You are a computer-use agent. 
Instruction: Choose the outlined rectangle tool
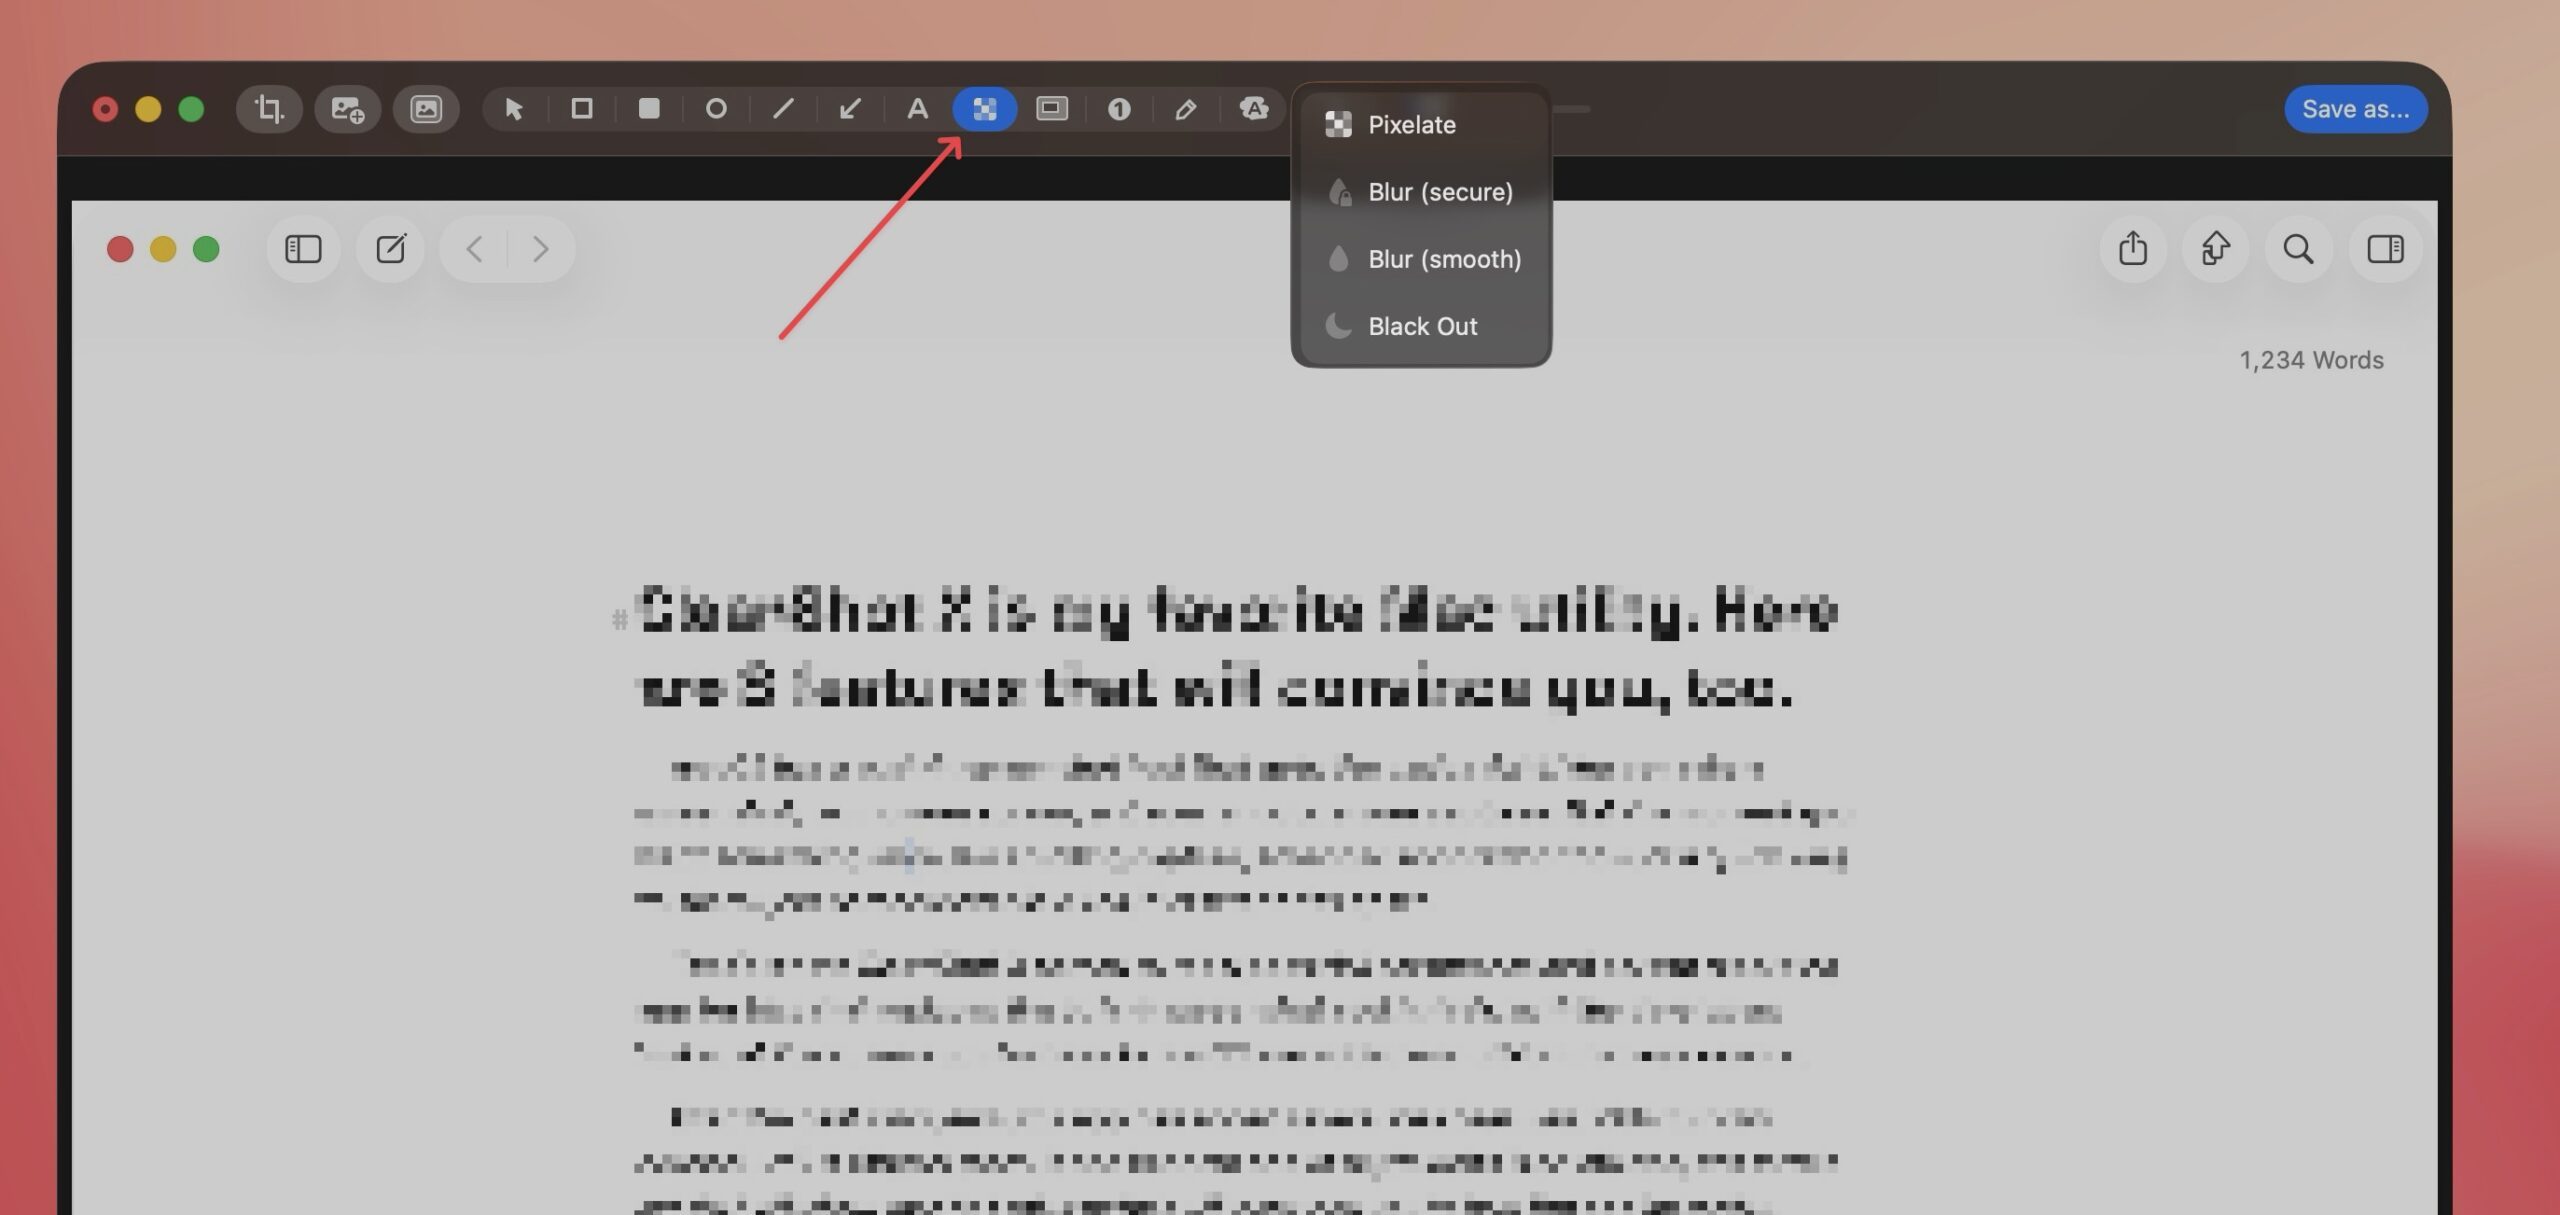tap(581, 108)
